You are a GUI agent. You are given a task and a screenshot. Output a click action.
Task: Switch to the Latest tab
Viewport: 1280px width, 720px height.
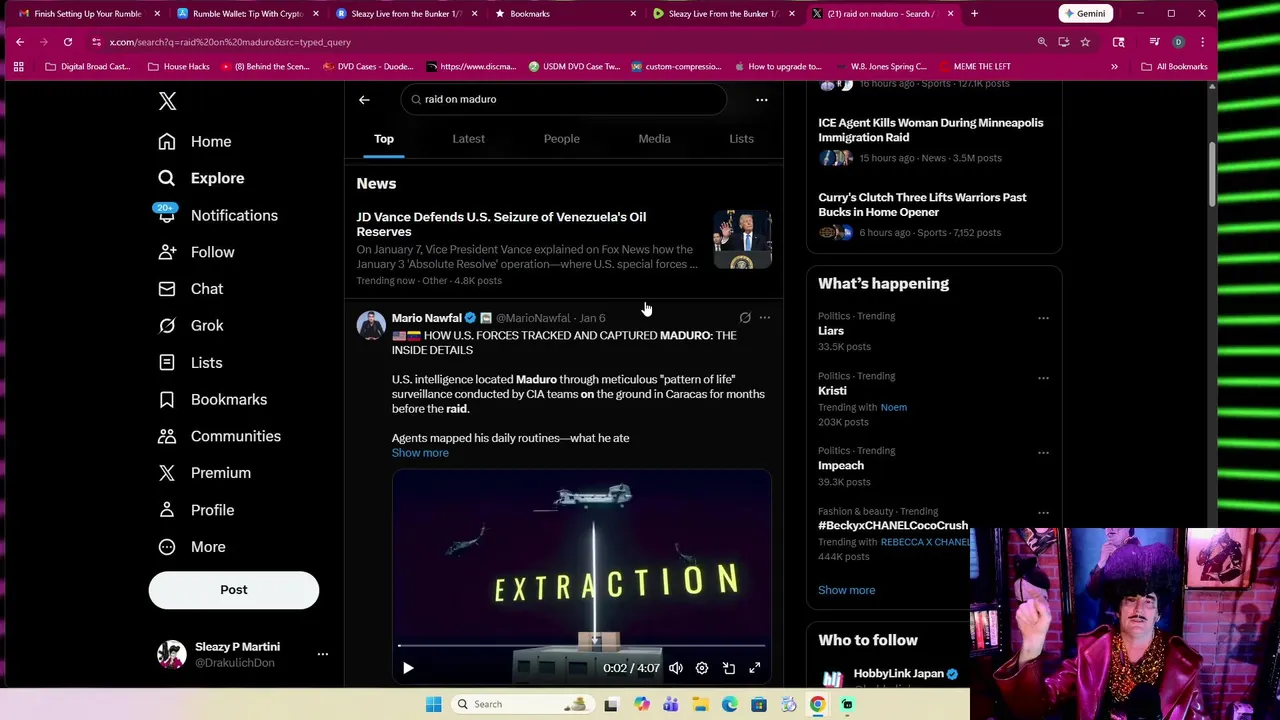pos(468,139)
